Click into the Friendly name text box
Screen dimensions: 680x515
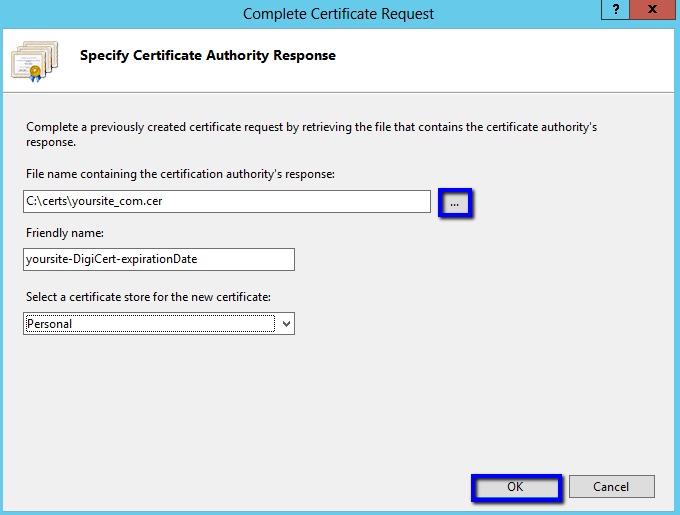pos(159,259)
